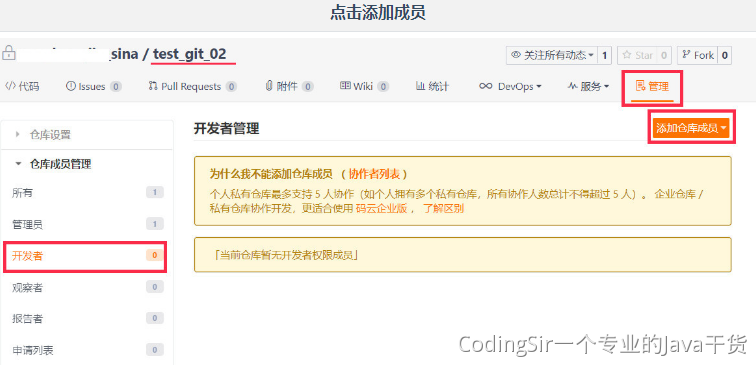756x366 pixels.
Task: Open the 码云企业版 link
Action: 381,208
